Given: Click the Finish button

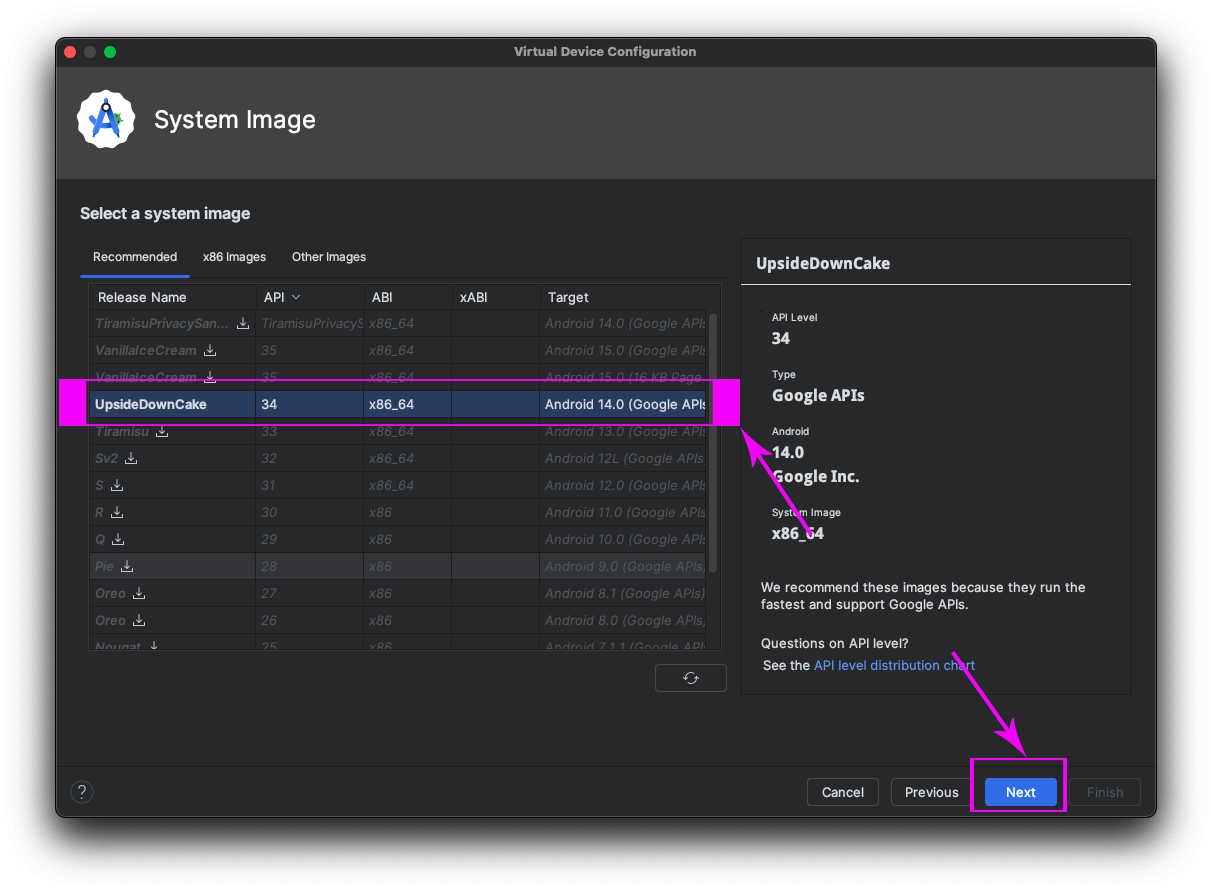Looking at the screenshot, I should pyautogui.click(x=1105, y=792).
